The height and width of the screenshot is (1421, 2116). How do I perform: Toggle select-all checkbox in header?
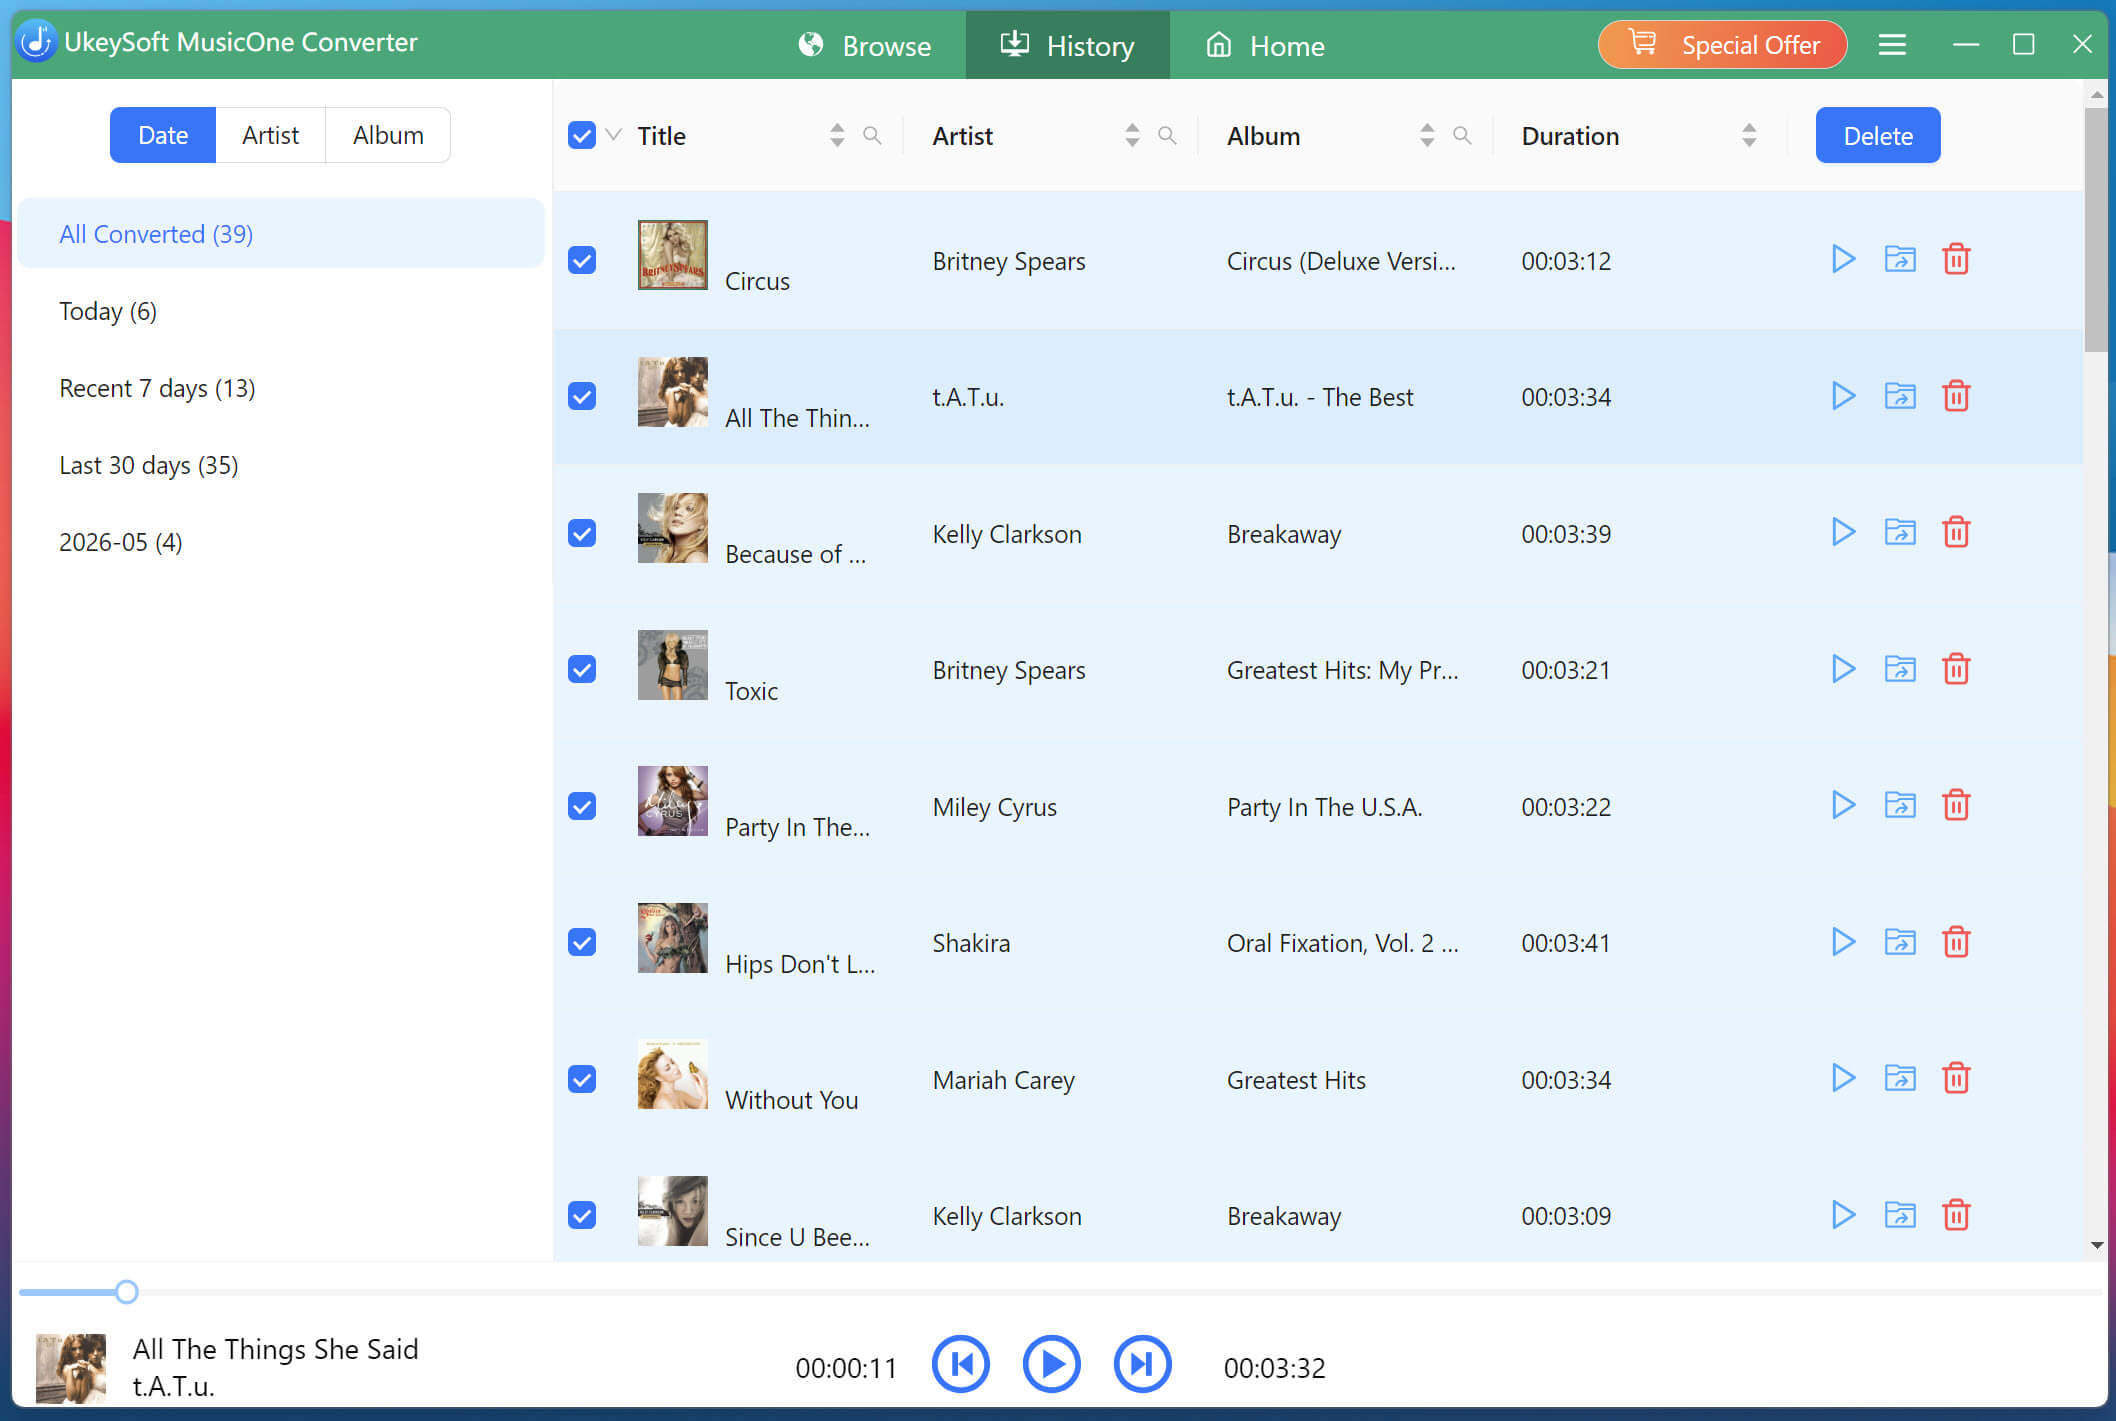tap(582, 135)
